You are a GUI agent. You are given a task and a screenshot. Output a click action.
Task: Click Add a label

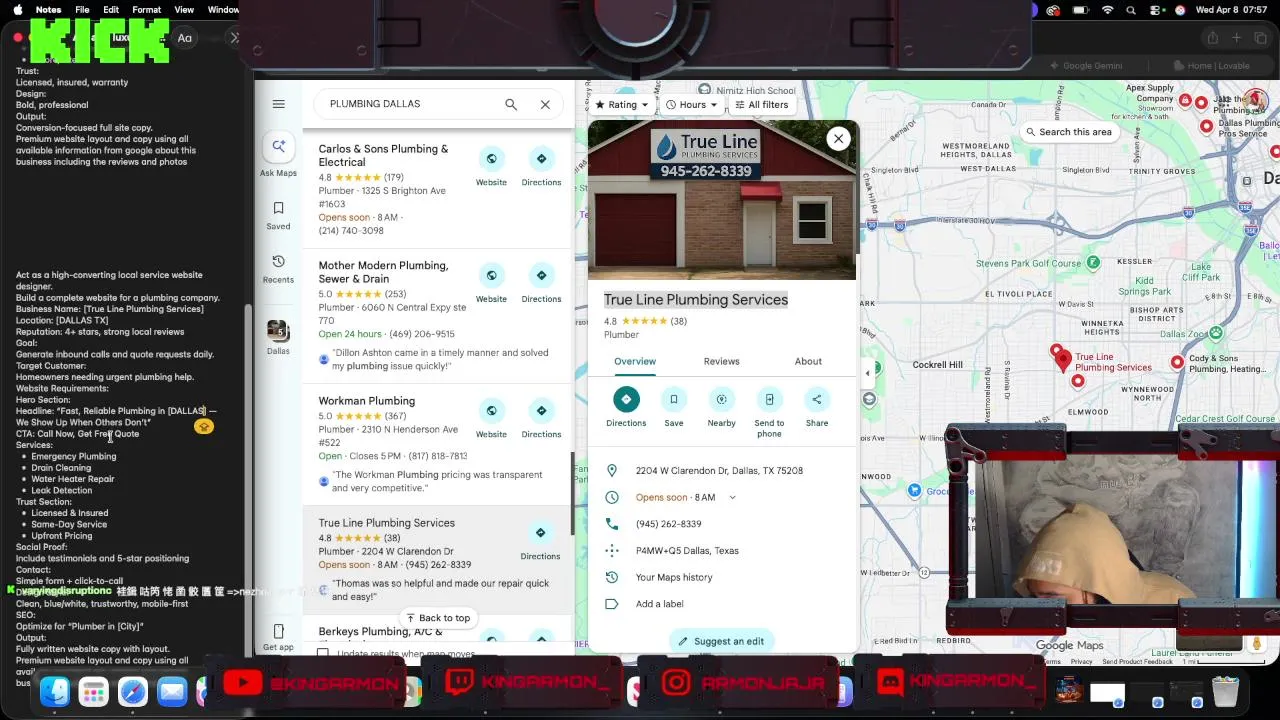(x=660, y=604)
